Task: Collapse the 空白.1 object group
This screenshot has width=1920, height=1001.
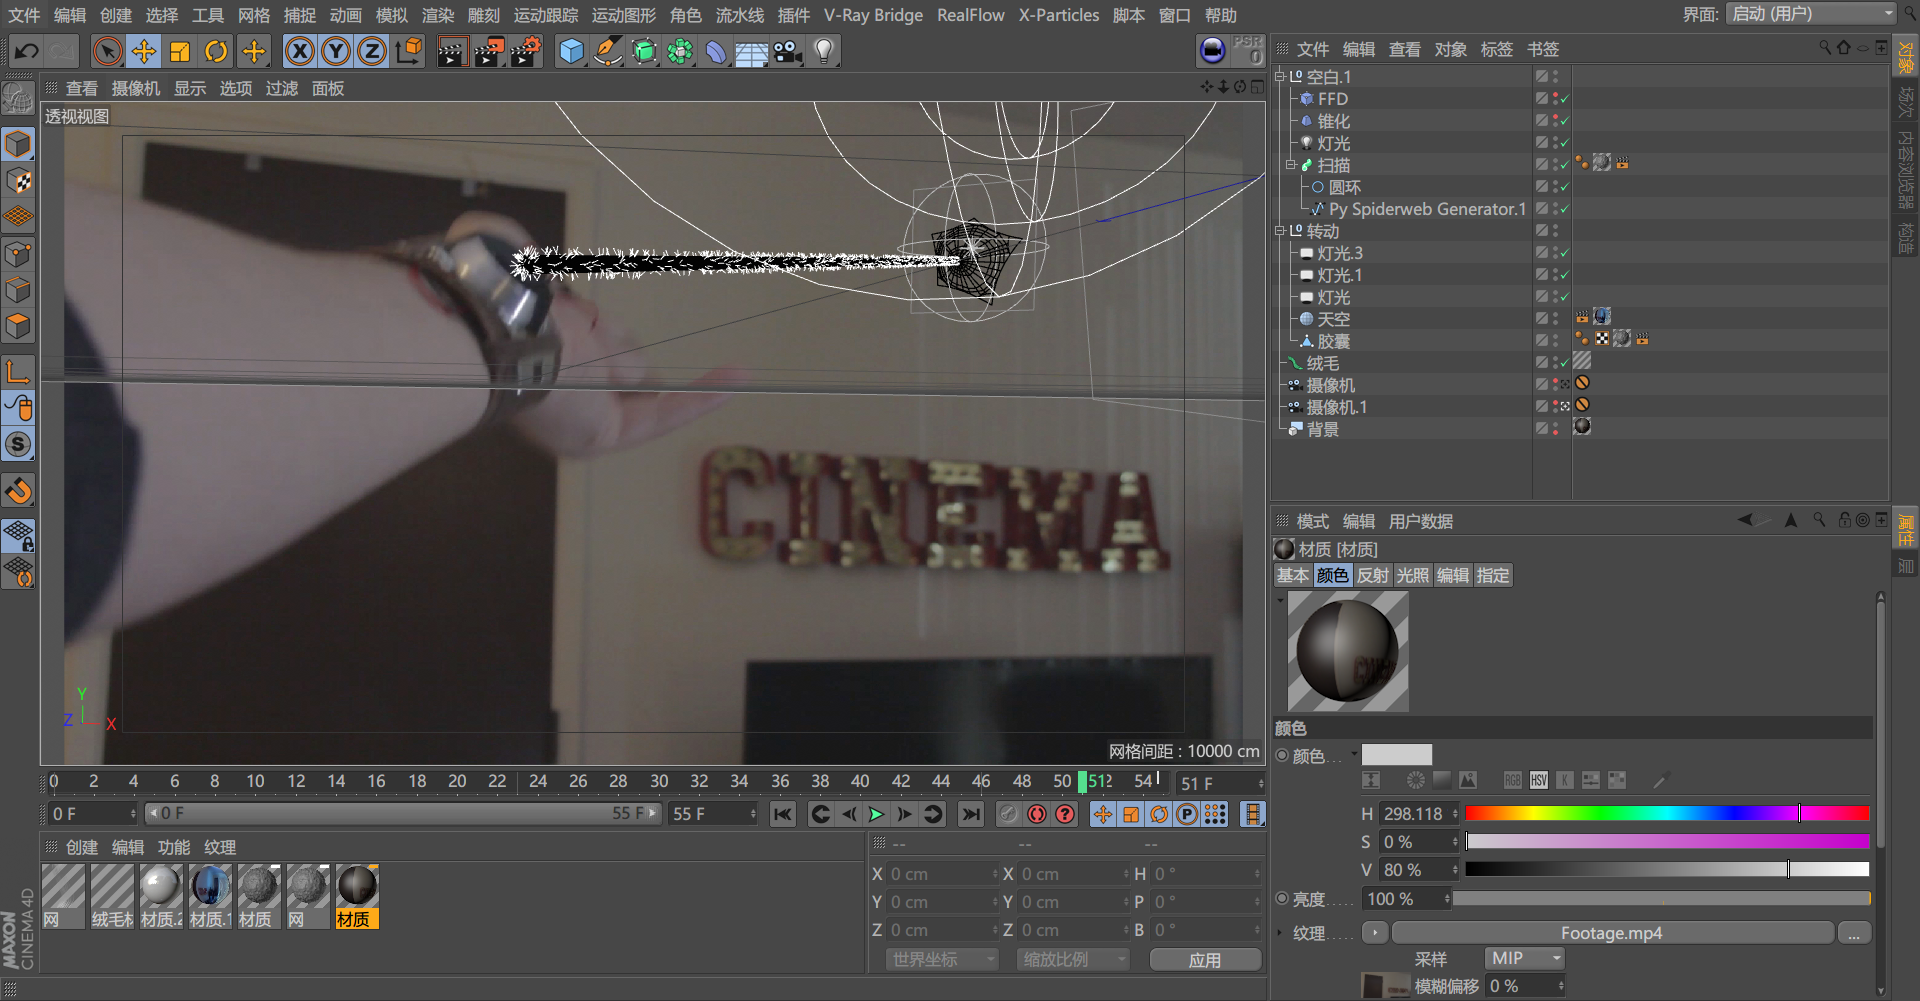Action: click(1280, 76)
